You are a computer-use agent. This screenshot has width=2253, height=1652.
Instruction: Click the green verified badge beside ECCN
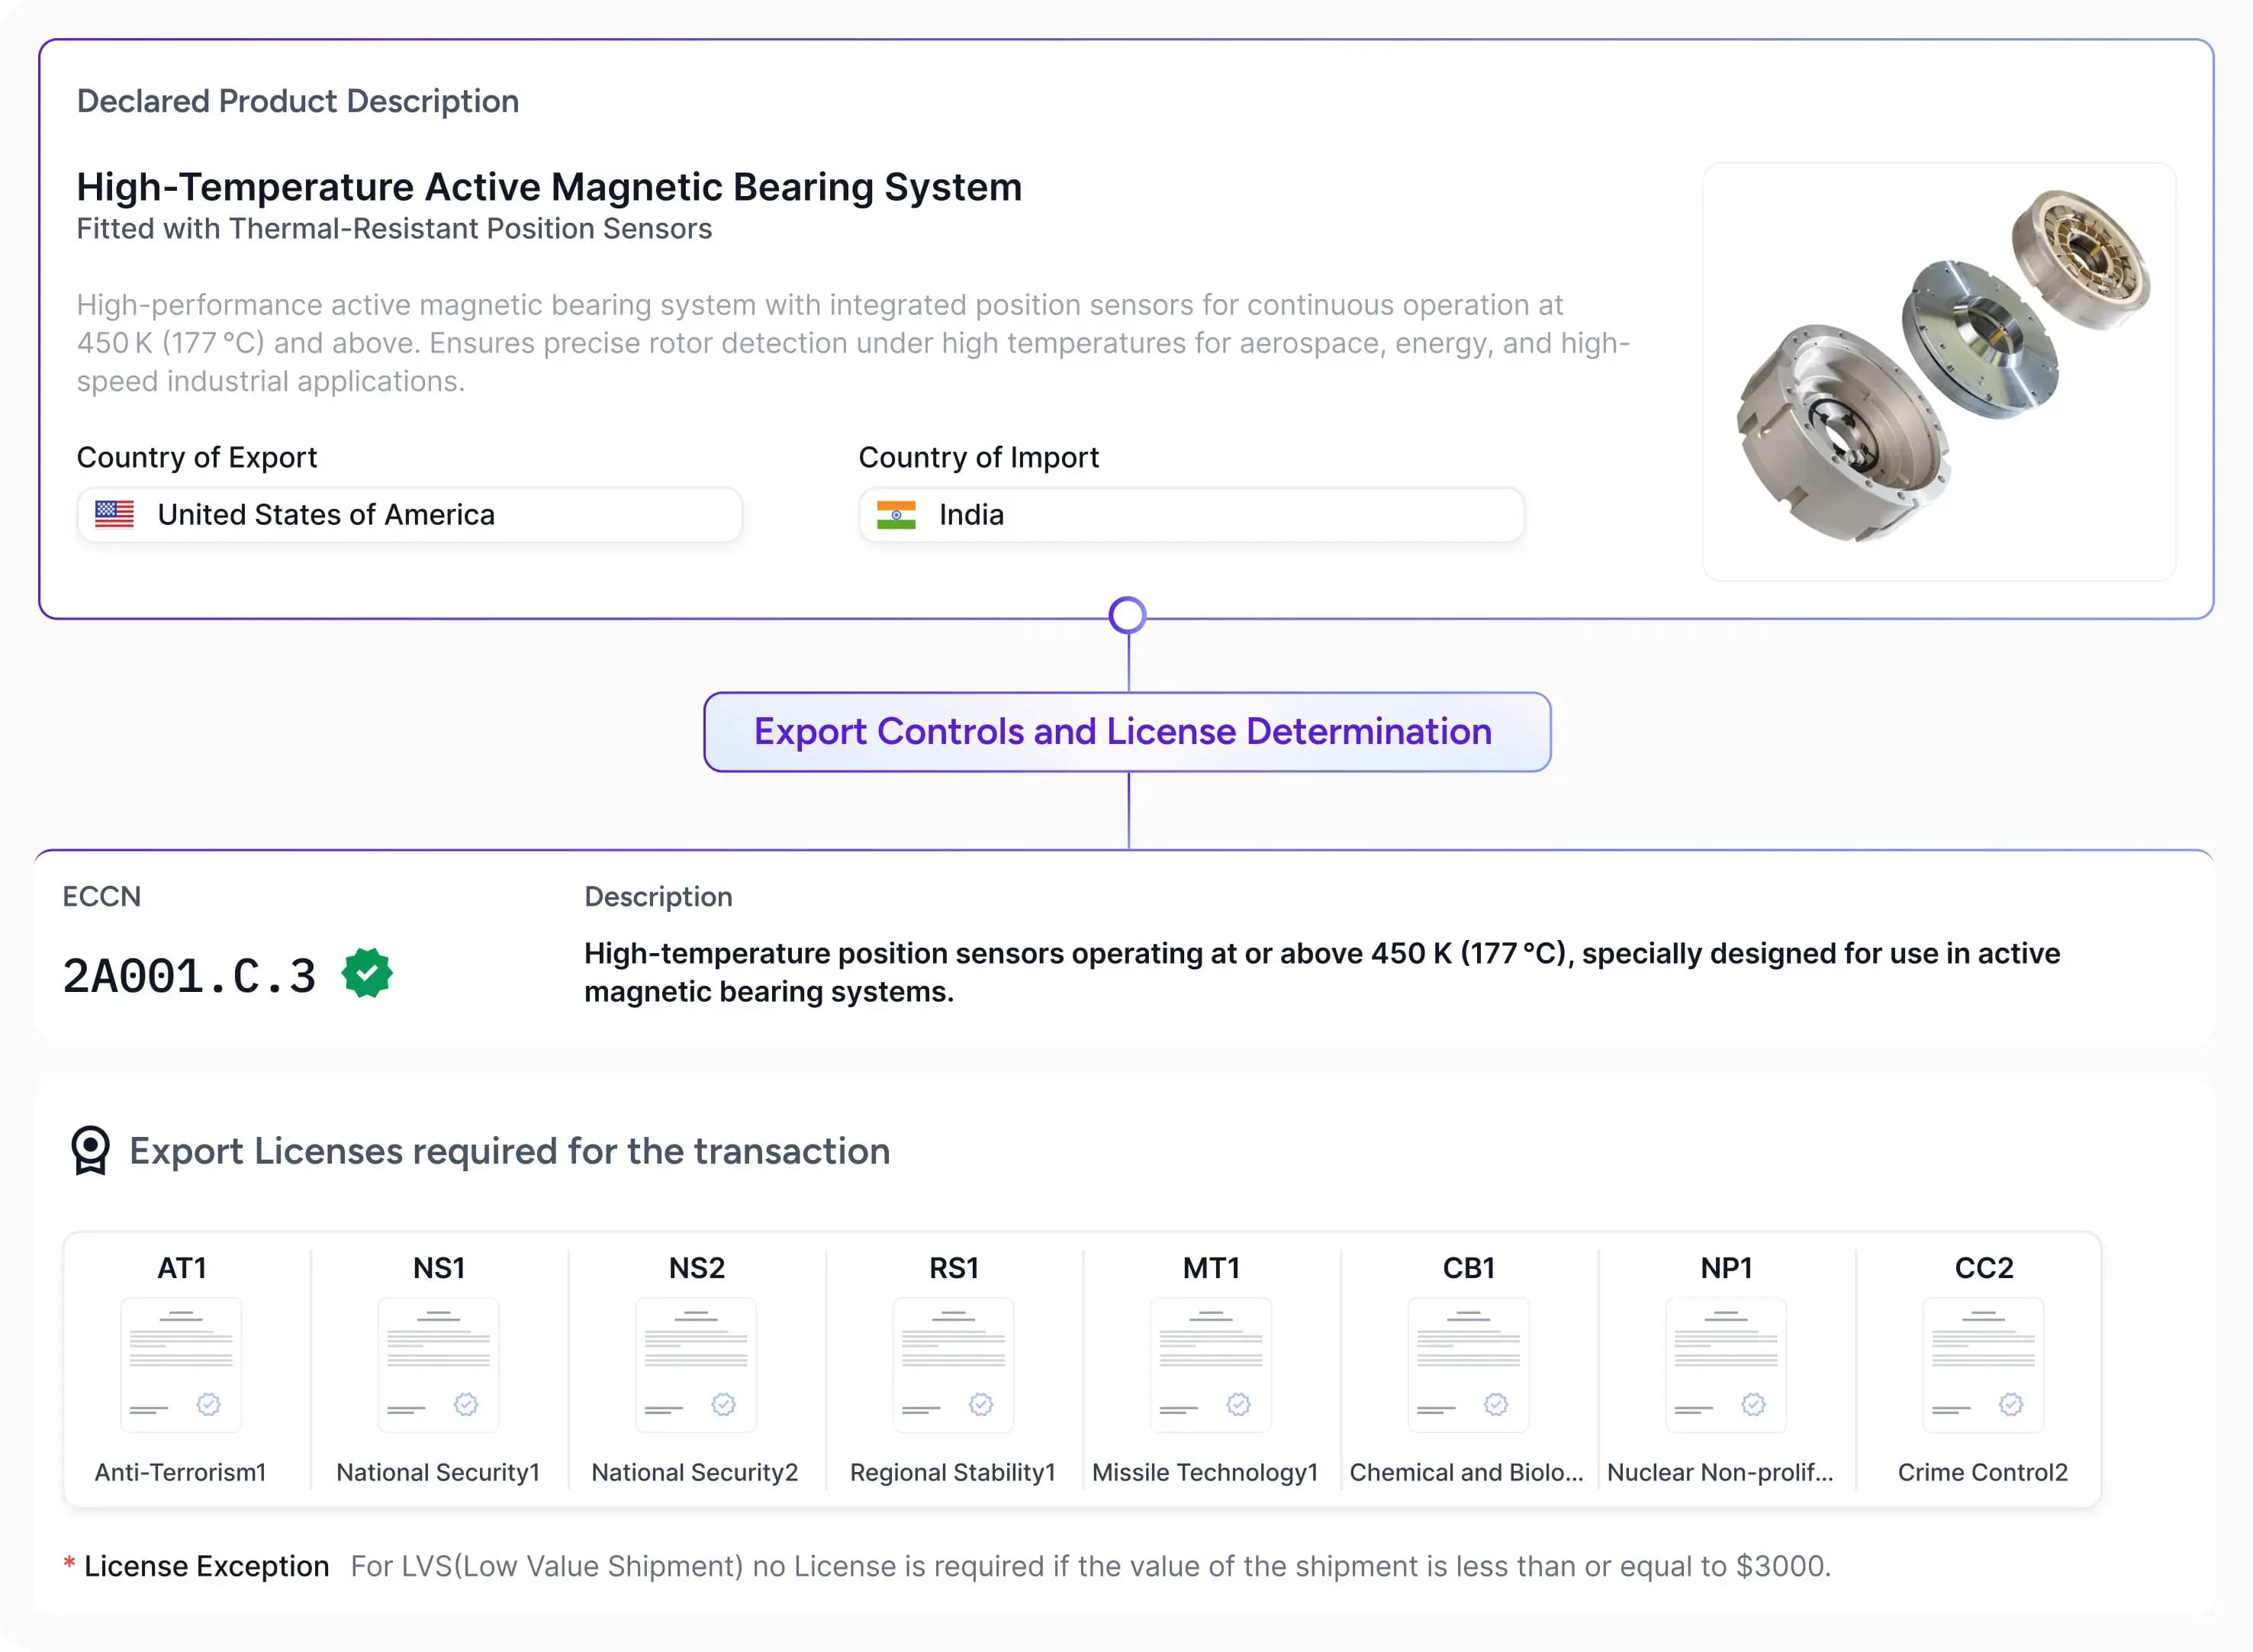coord(367,973)
